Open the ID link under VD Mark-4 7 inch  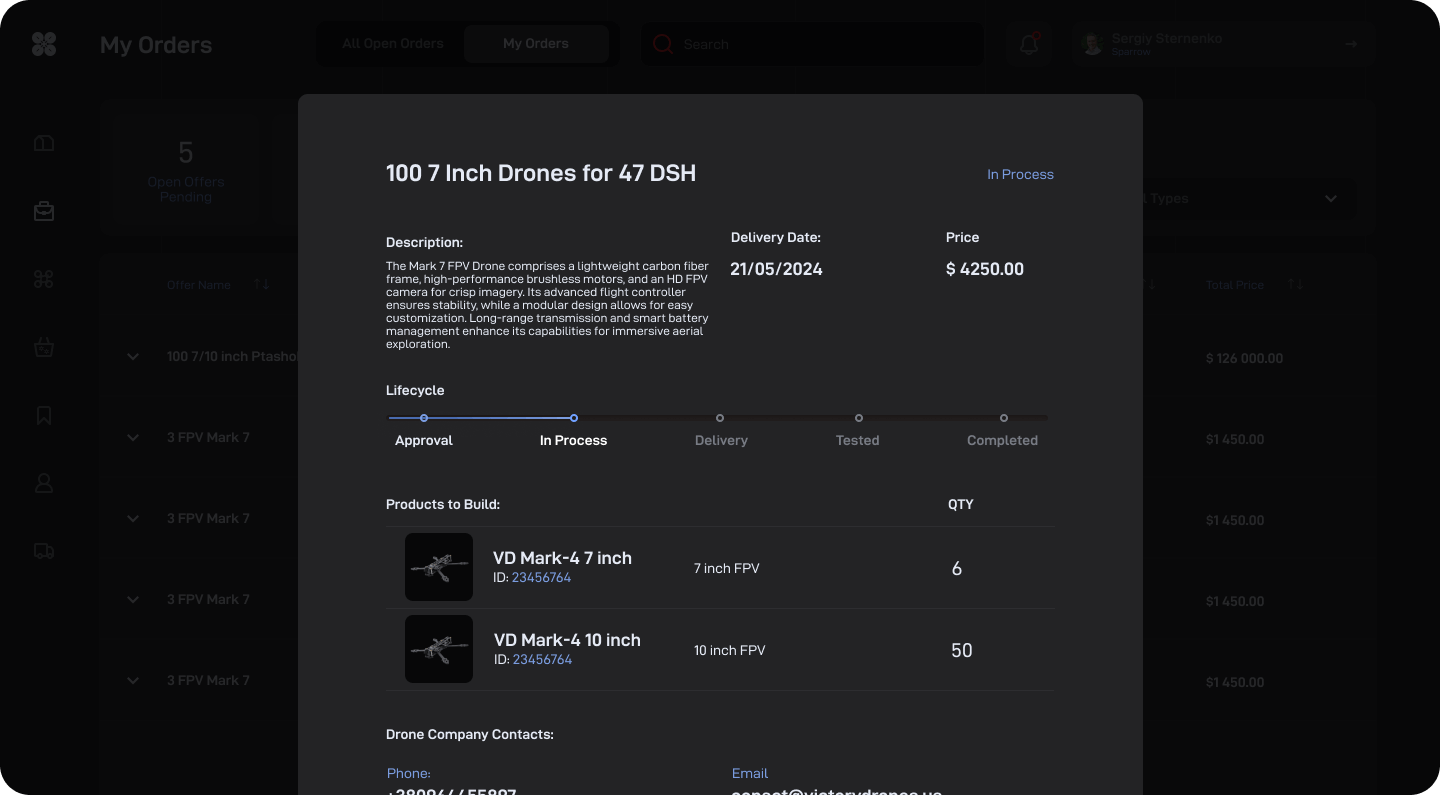[x=541, y=578]
